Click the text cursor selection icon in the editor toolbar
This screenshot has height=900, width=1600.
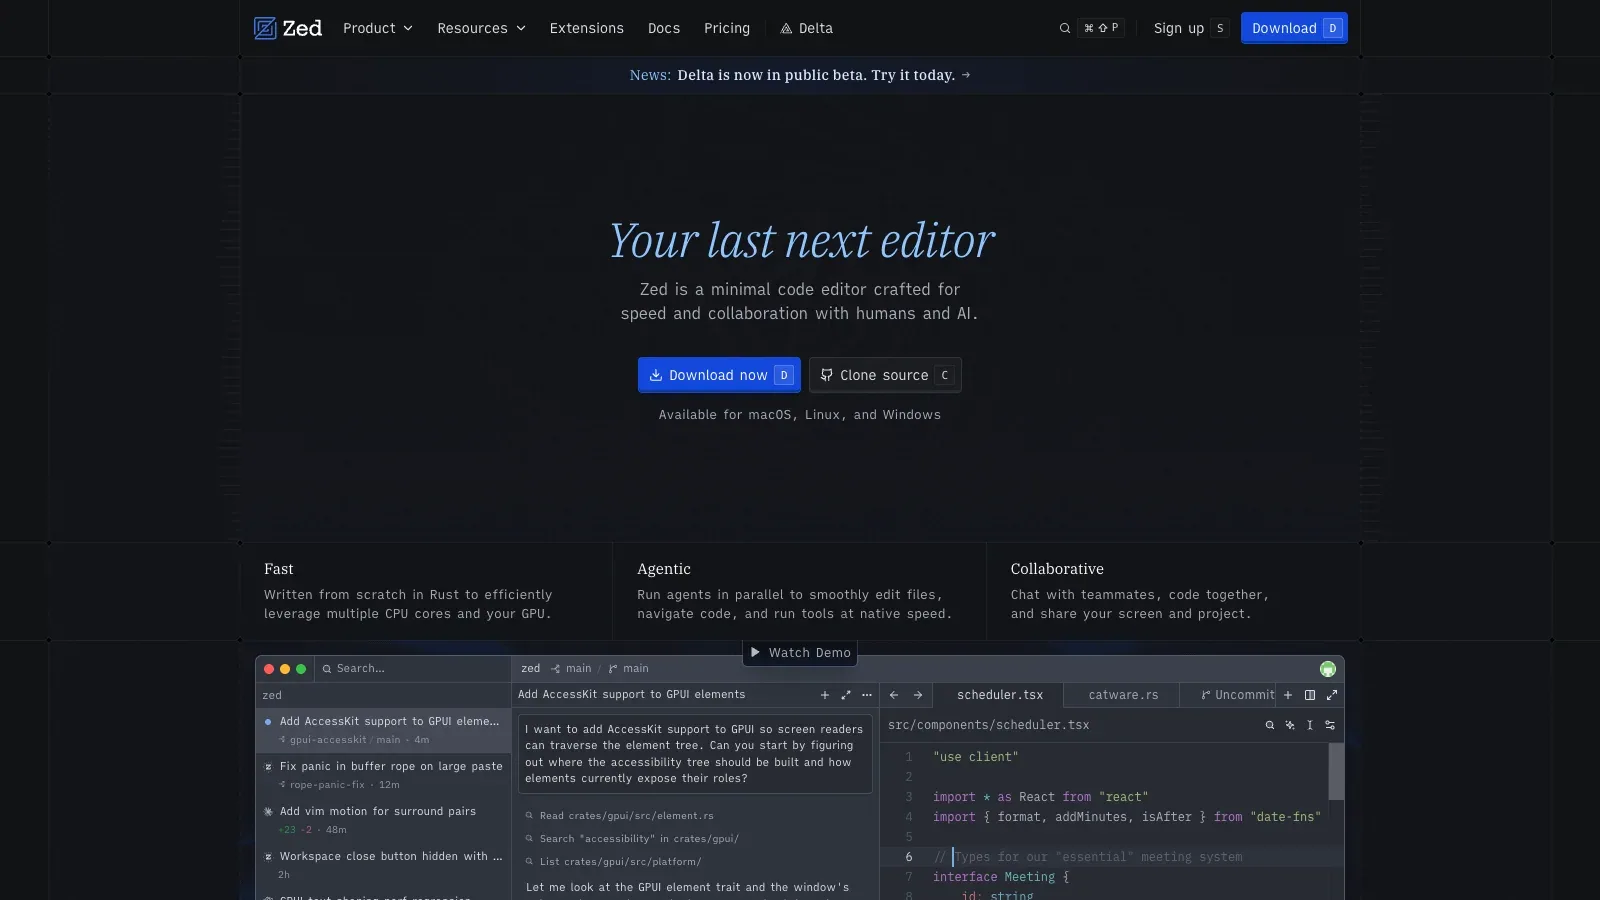click(x=1310, y=725)
